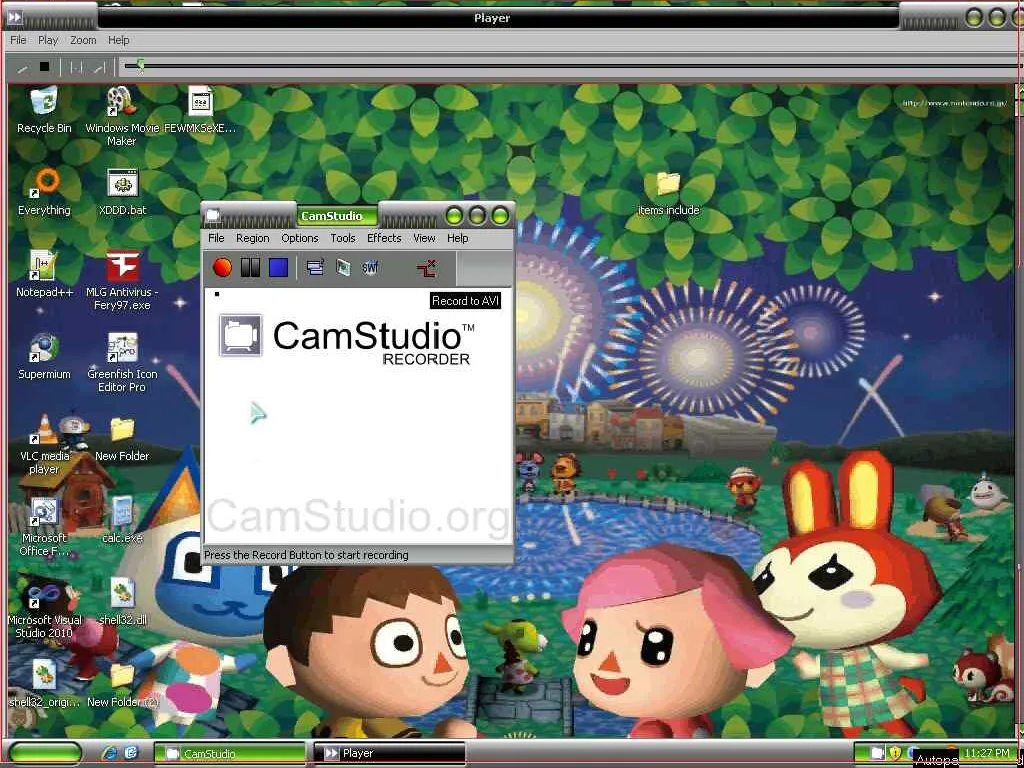1024x768 pixels.
Task: Click the Player's jump-to-start toolbar button
Action: [76, 67]
